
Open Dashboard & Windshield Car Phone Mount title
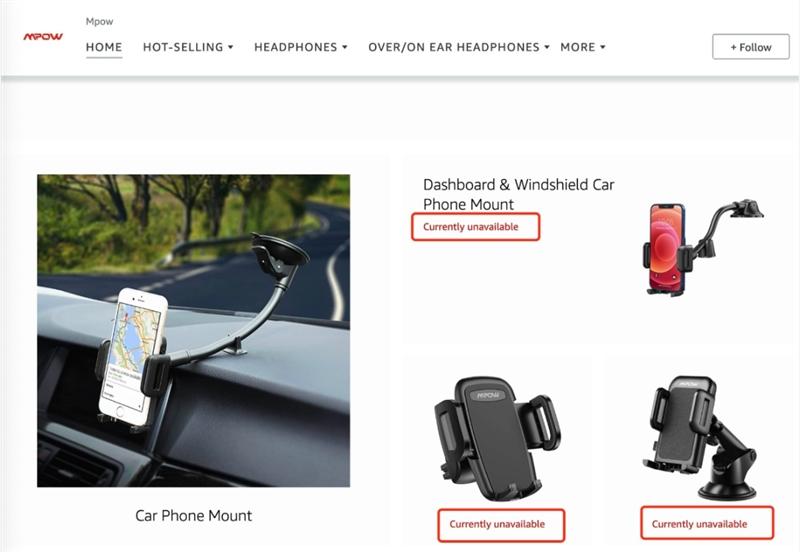tap(518, 194)
